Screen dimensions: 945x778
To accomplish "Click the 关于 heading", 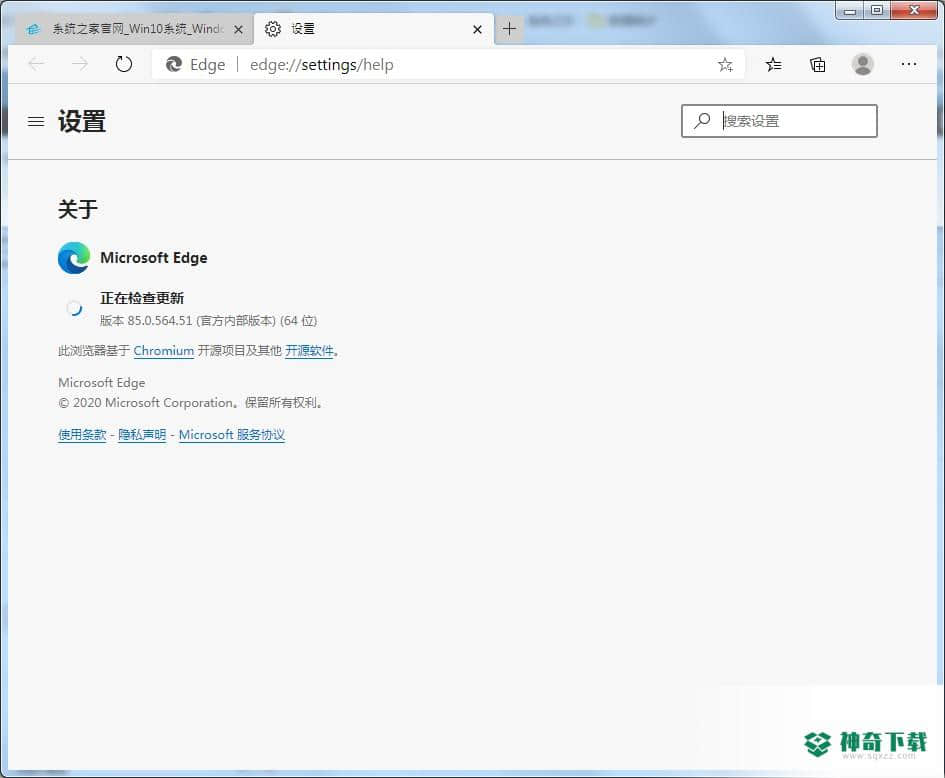I will coord(78,209).
